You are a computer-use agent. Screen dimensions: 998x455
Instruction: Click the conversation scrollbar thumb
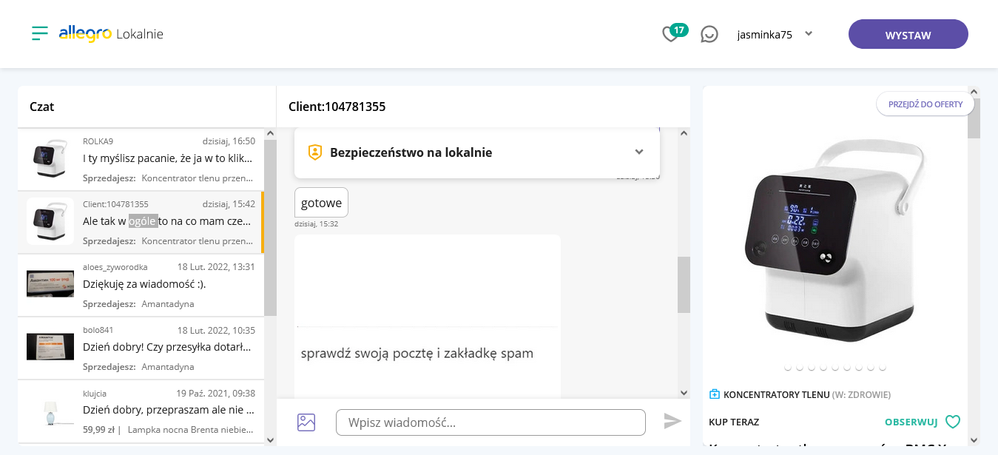[684, 284]
